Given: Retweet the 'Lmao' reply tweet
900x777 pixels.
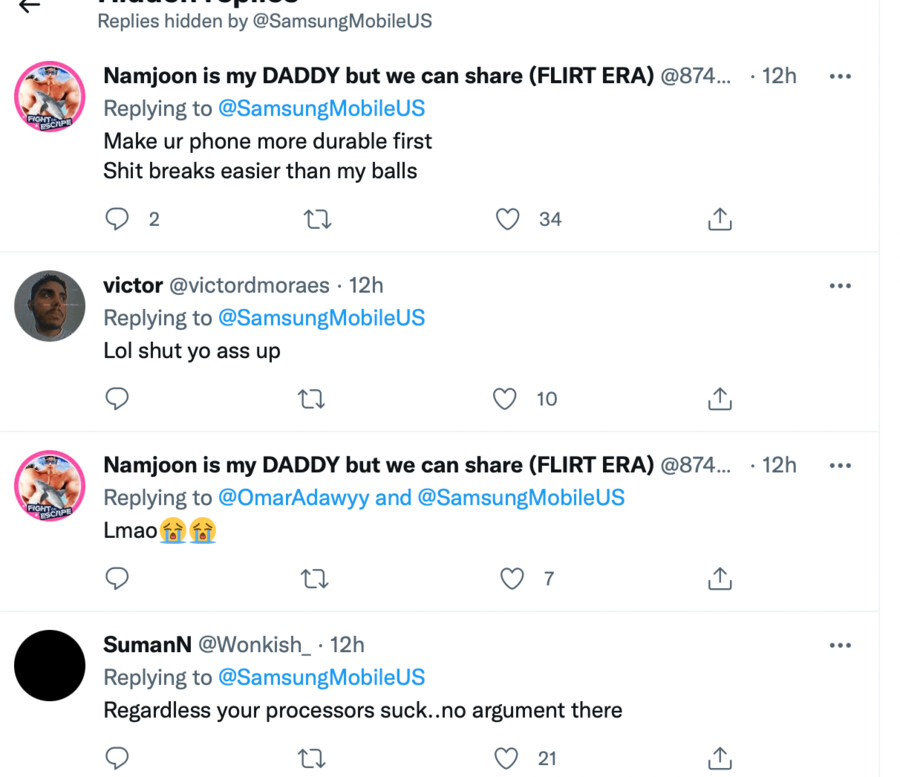Looking at the screenshot, I should [x=314, y=578].
